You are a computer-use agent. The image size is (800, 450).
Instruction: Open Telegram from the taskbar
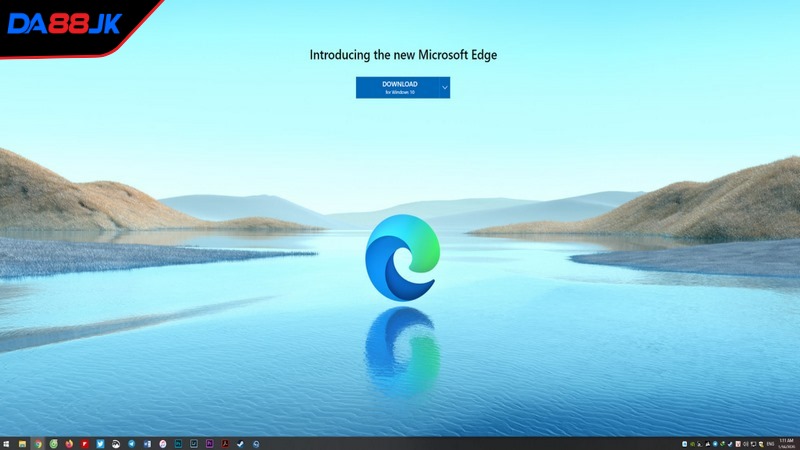pyautogui.click(x=132, y=444)
